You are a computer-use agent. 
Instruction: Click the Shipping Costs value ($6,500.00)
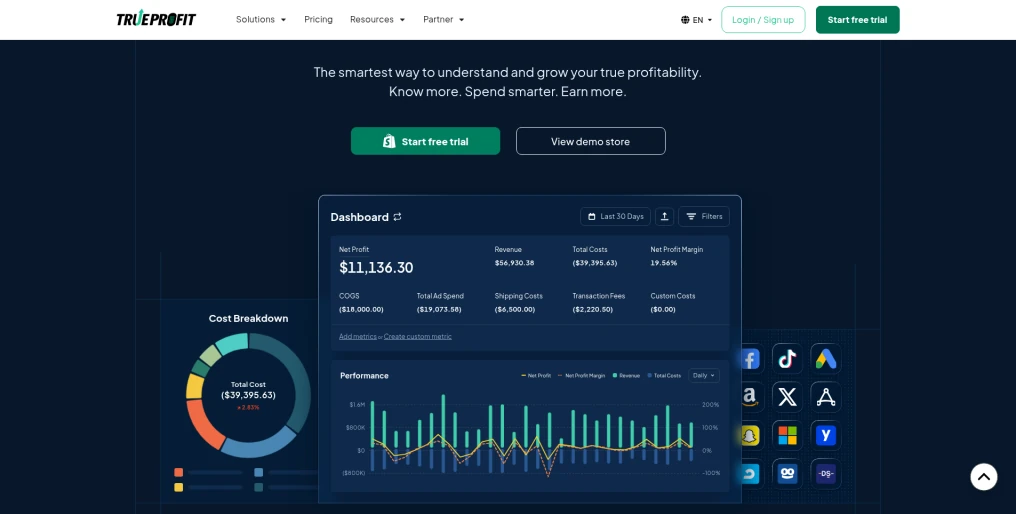coord(514,310)
